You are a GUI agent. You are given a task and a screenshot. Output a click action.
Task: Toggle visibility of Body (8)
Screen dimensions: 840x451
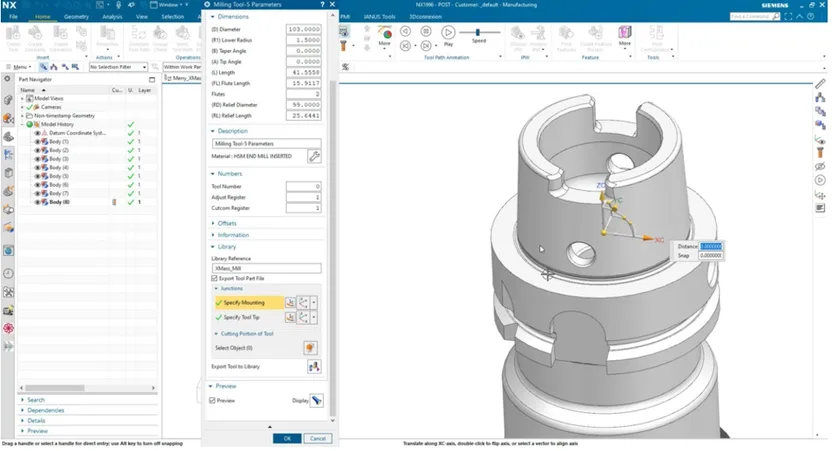pyautogui.click(x=38, y=202)
